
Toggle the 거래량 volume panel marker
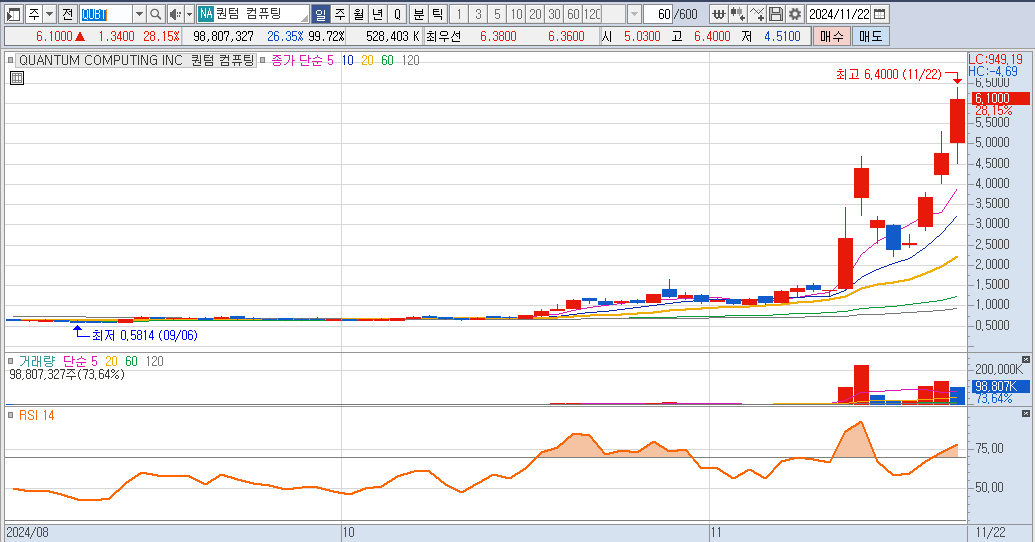[x=11, y=361]
